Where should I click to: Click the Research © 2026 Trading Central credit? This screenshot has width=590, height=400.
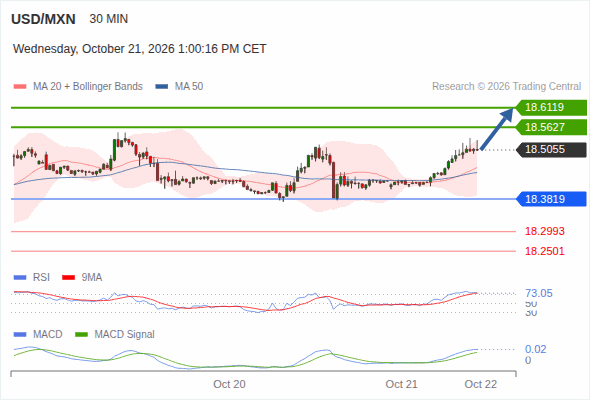(x=506, y=87)
